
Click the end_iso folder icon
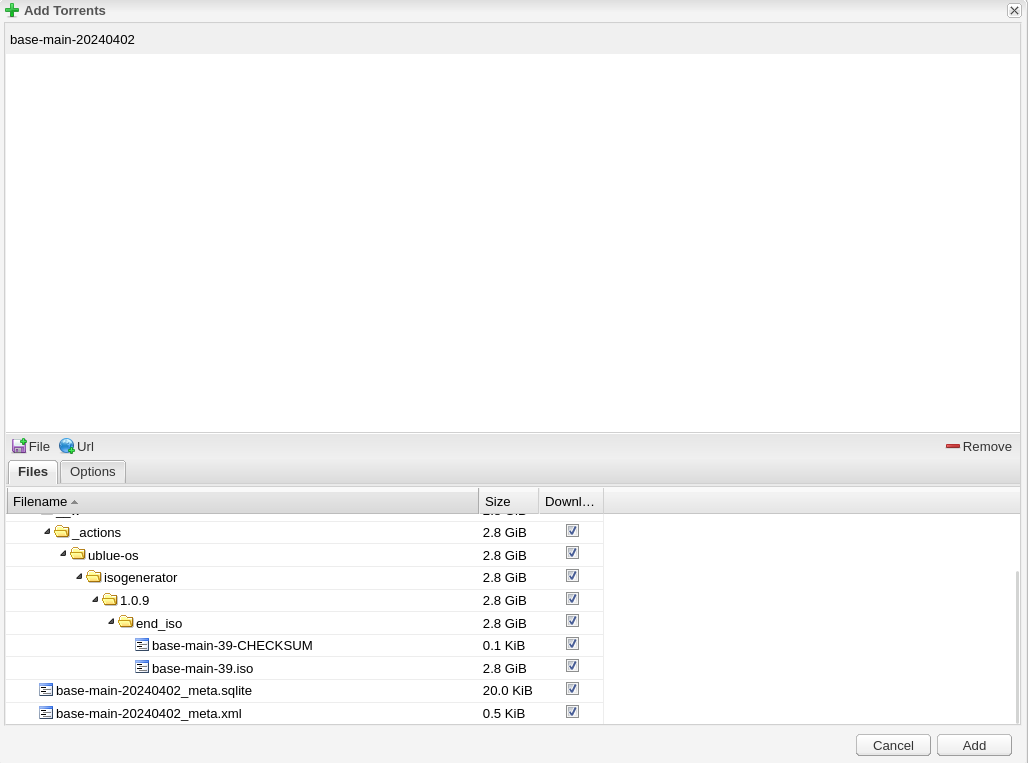(x=126, y=622)
